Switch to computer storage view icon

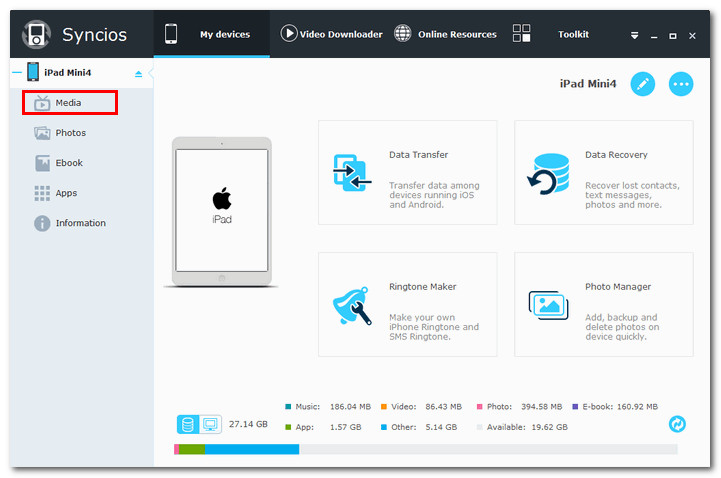tap(211, 424)
